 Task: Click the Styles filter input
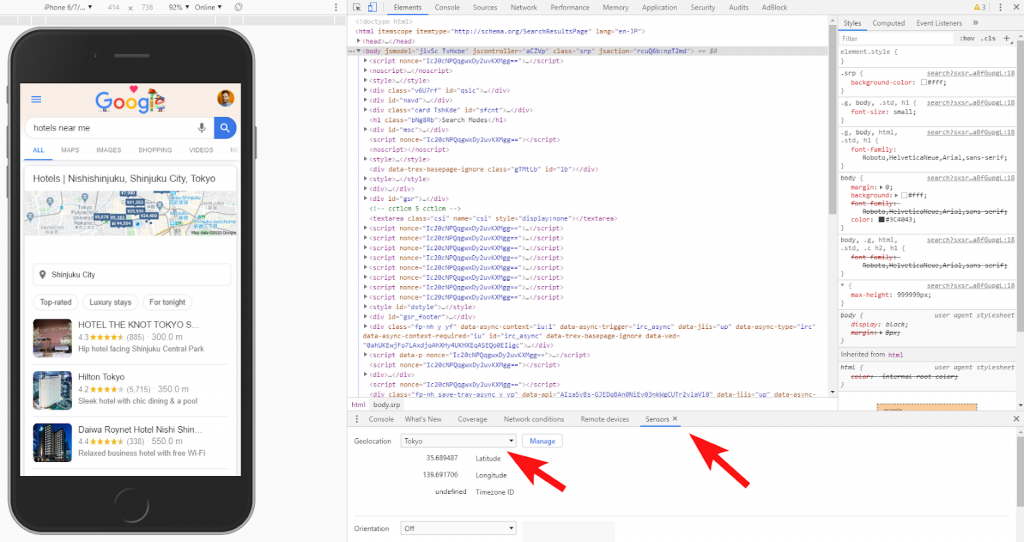pos(897,39)
